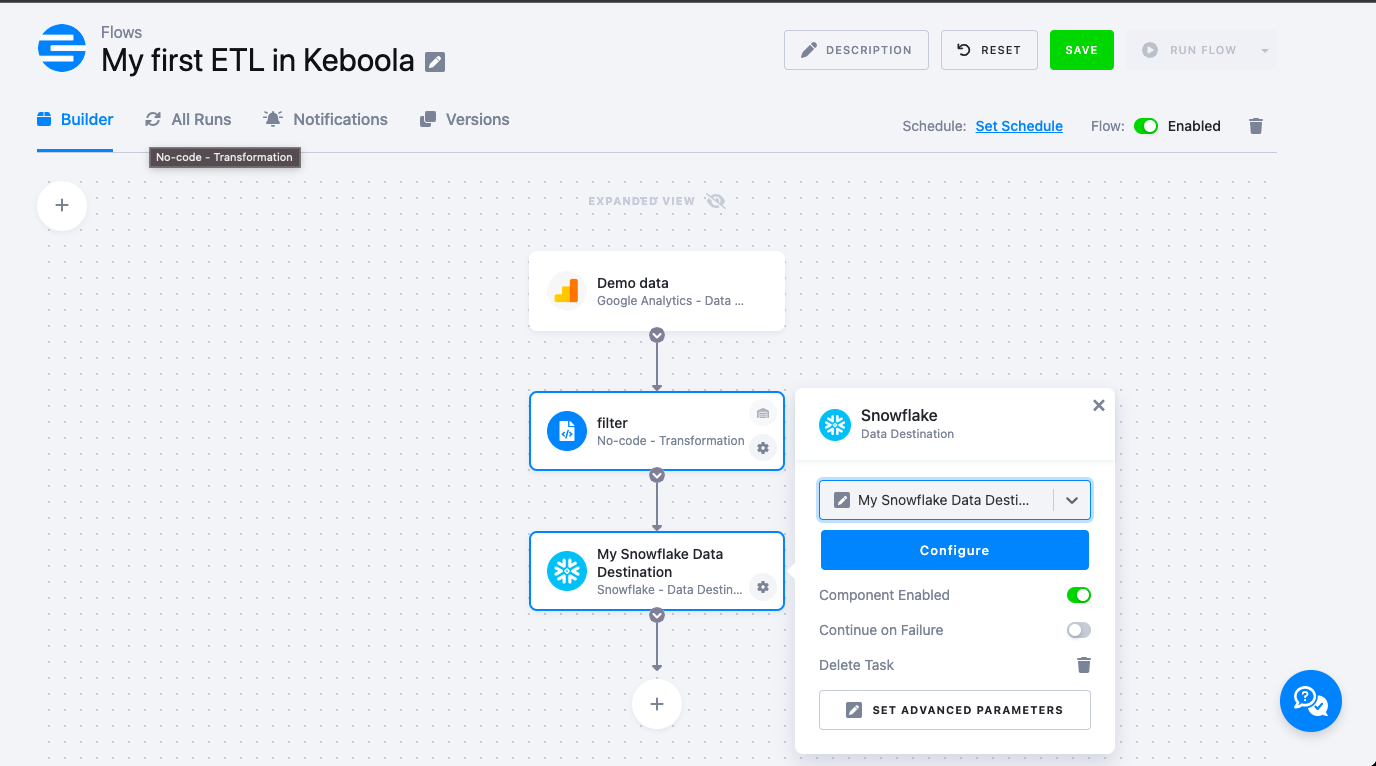This screenshot has width=1376, height=766.
Task: Switch to the All Runs tab
Action: (x=188, y=119)
